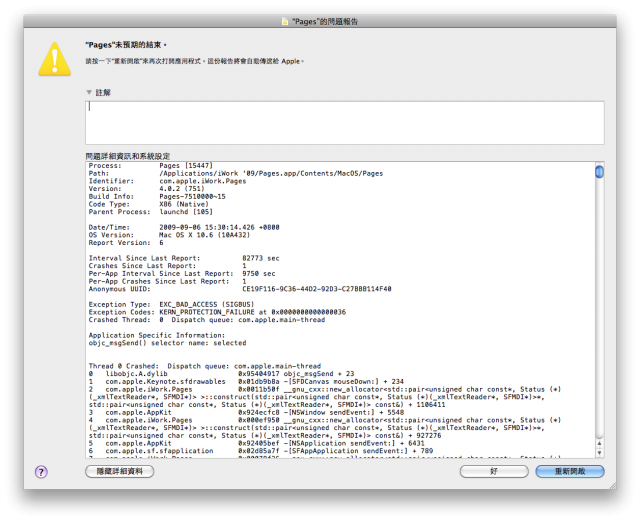Click the Version '4.0.2 (751)' line

point(147,189)
